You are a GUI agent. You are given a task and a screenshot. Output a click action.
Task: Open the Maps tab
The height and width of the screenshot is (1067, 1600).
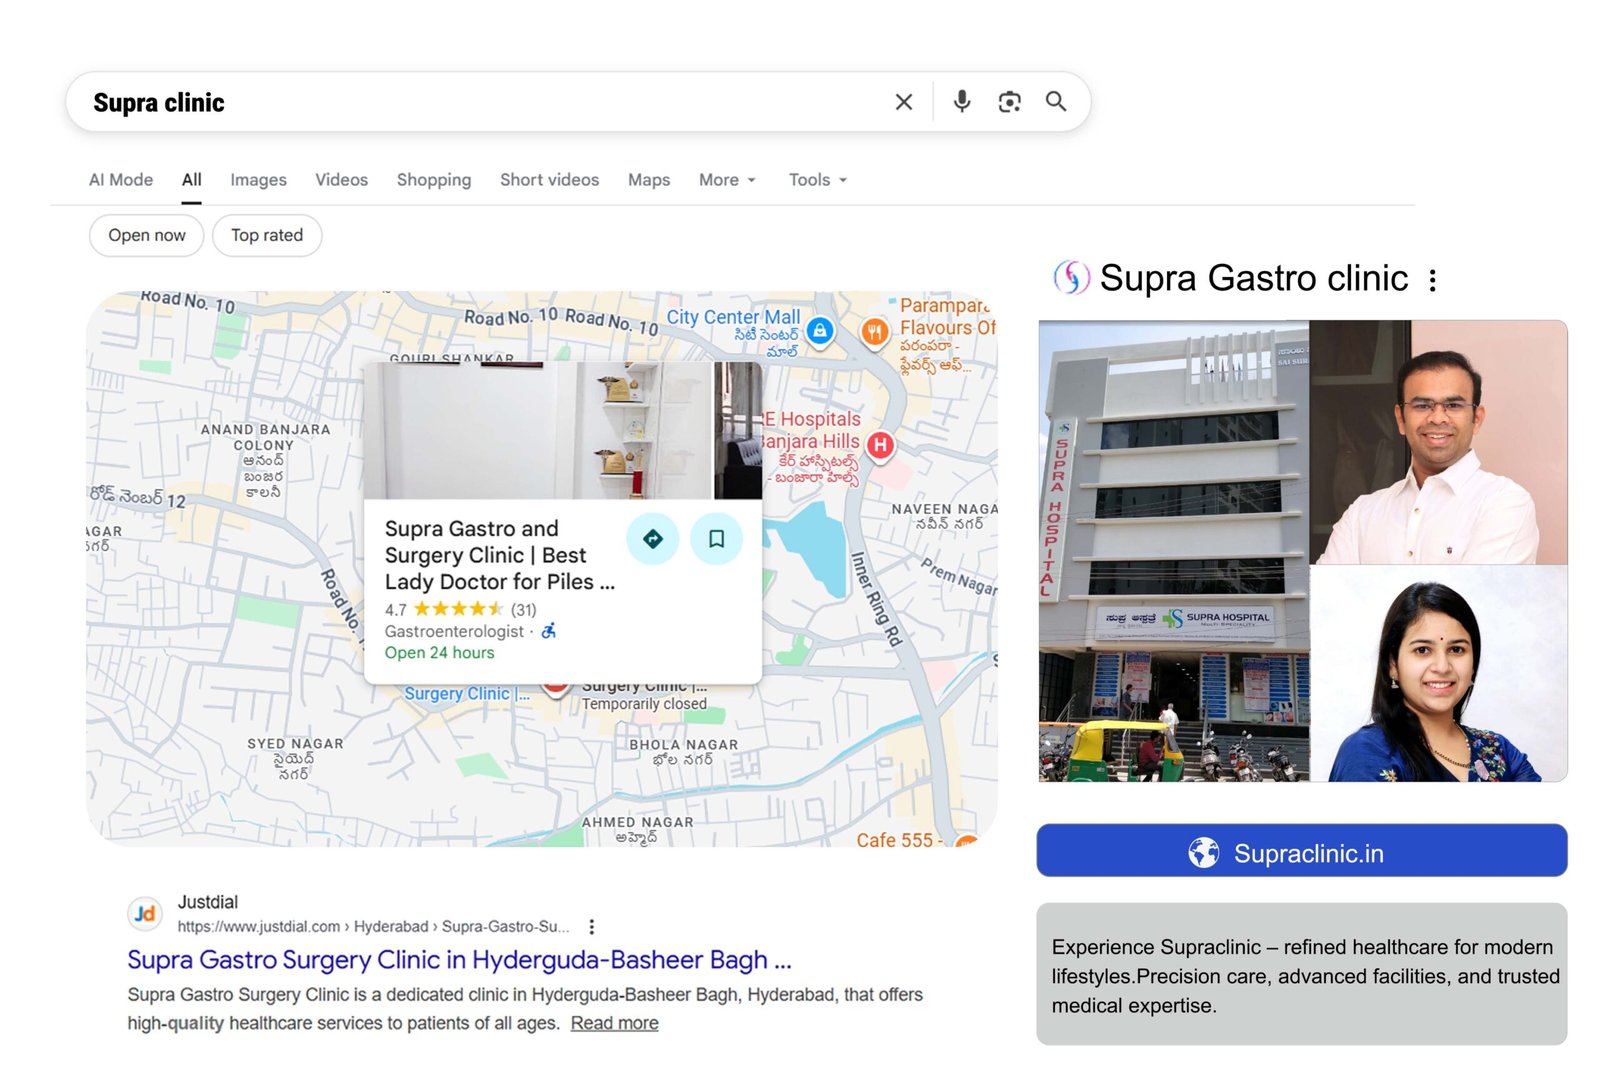(648, 180)
